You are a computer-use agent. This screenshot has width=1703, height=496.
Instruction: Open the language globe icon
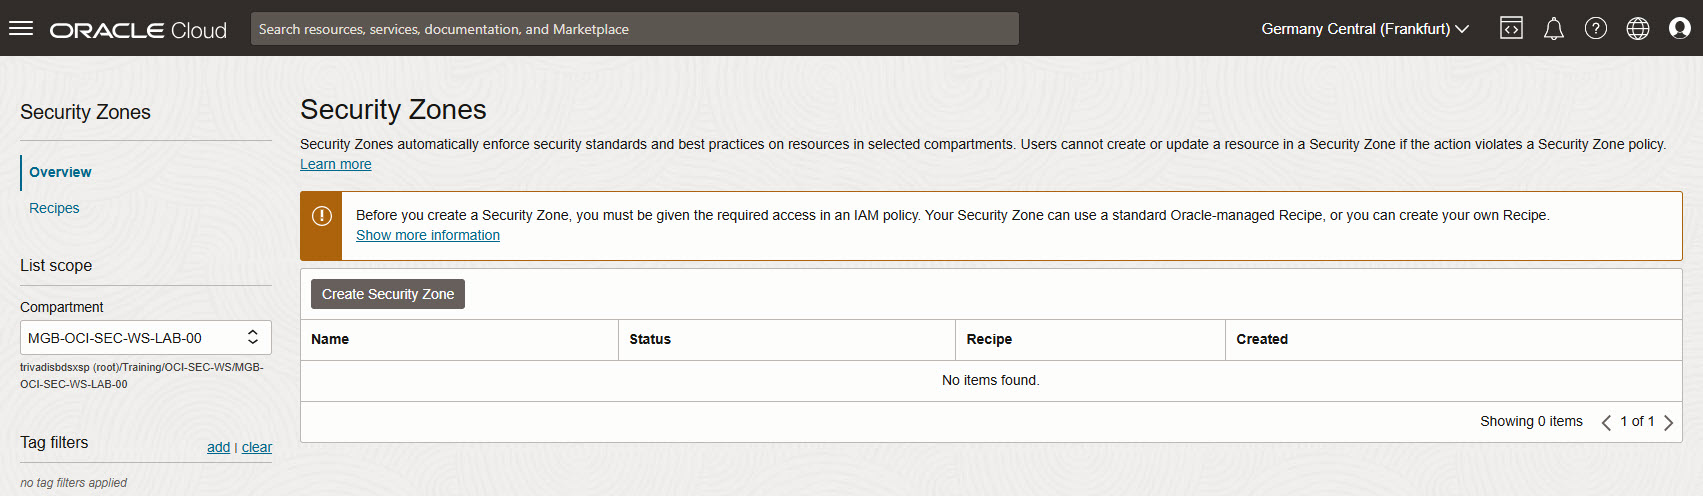tap(1638, 28)
